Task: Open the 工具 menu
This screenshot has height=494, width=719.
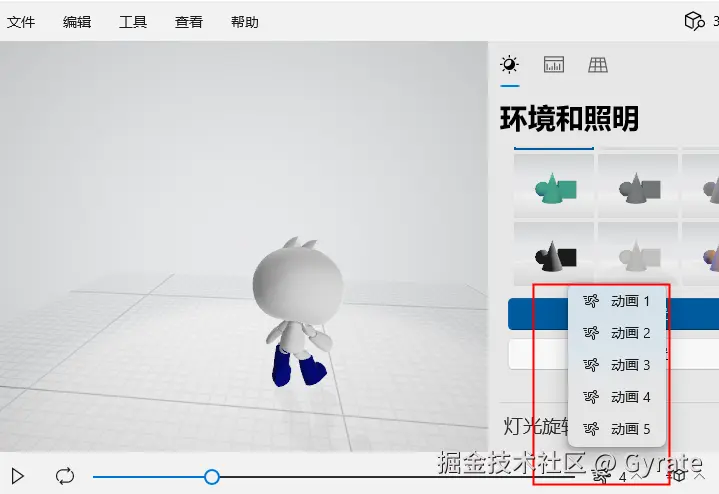Action: coord(133,22)
